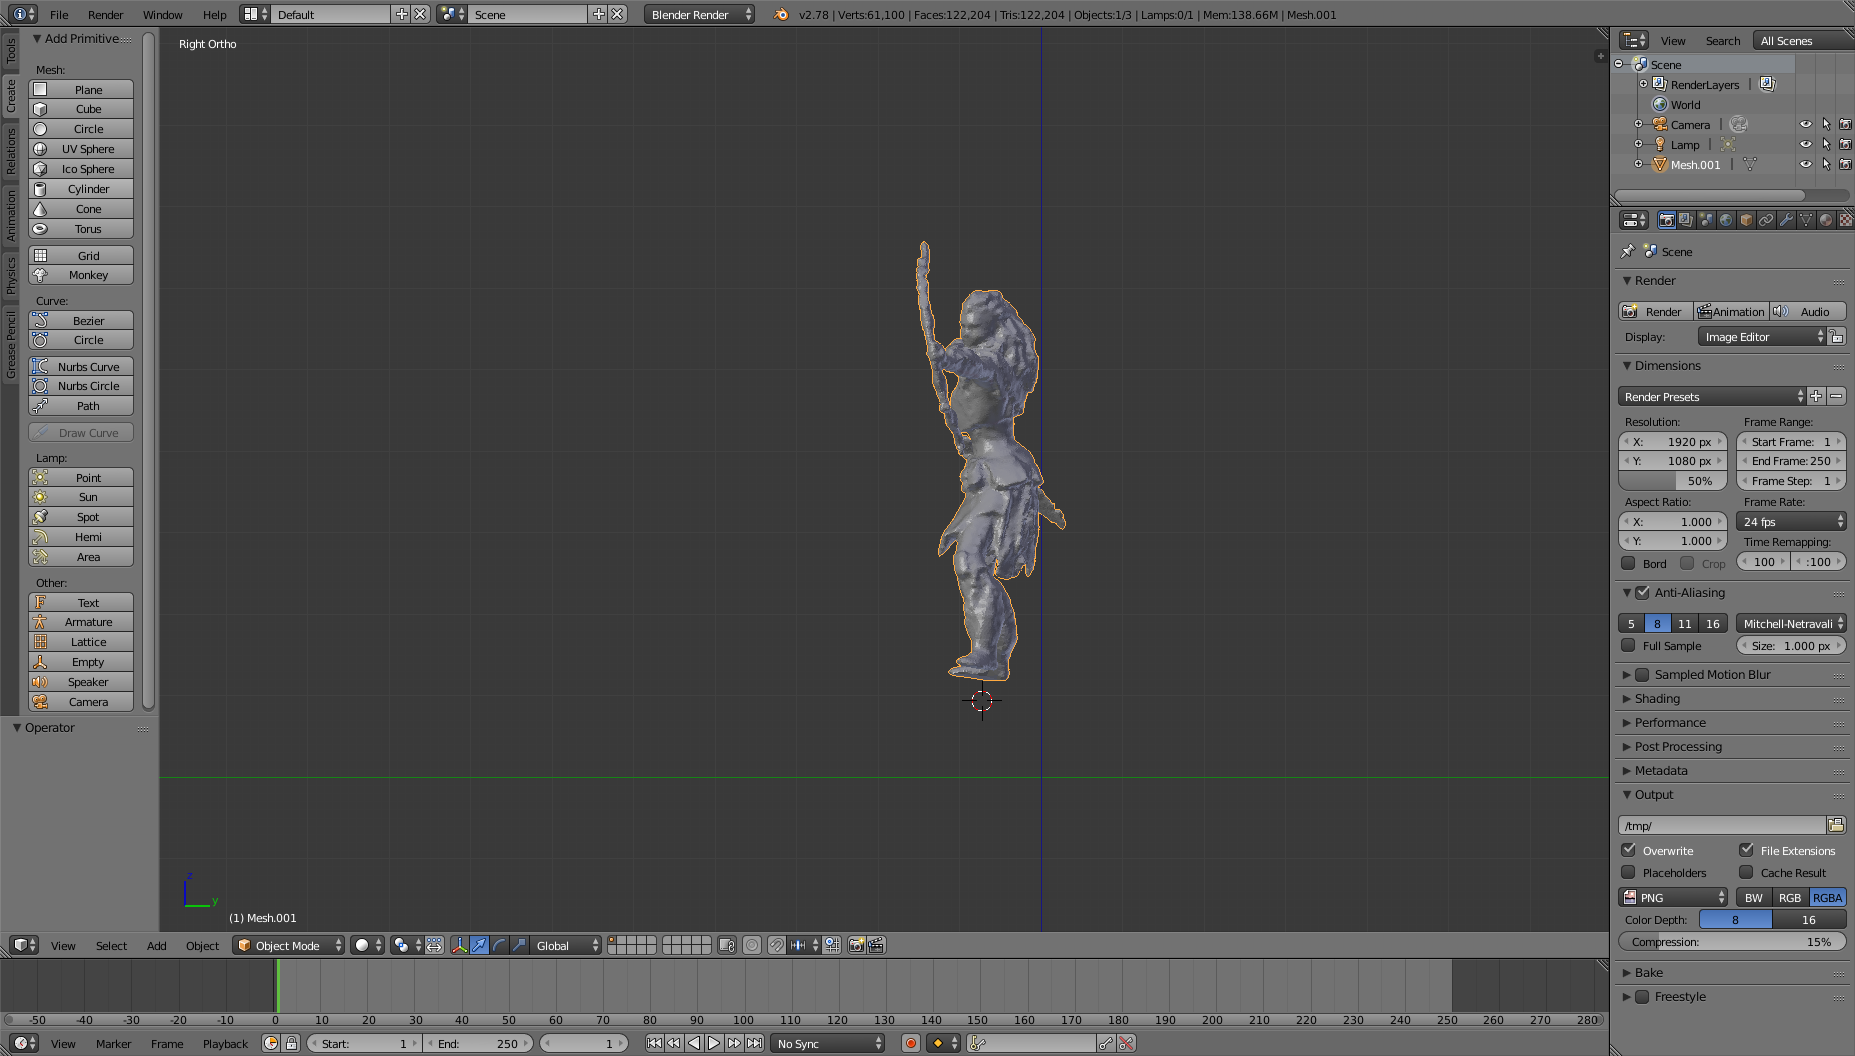Viewport: 1855px width, 1056px height.
Task: Open the World properties tab icon
Action: tap(1726, 220)
